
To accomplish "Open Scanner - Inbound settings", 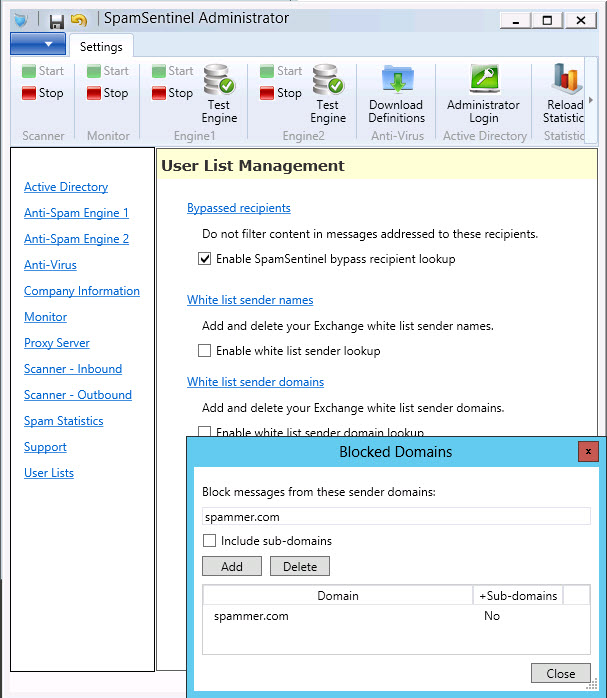I will 73,369.
